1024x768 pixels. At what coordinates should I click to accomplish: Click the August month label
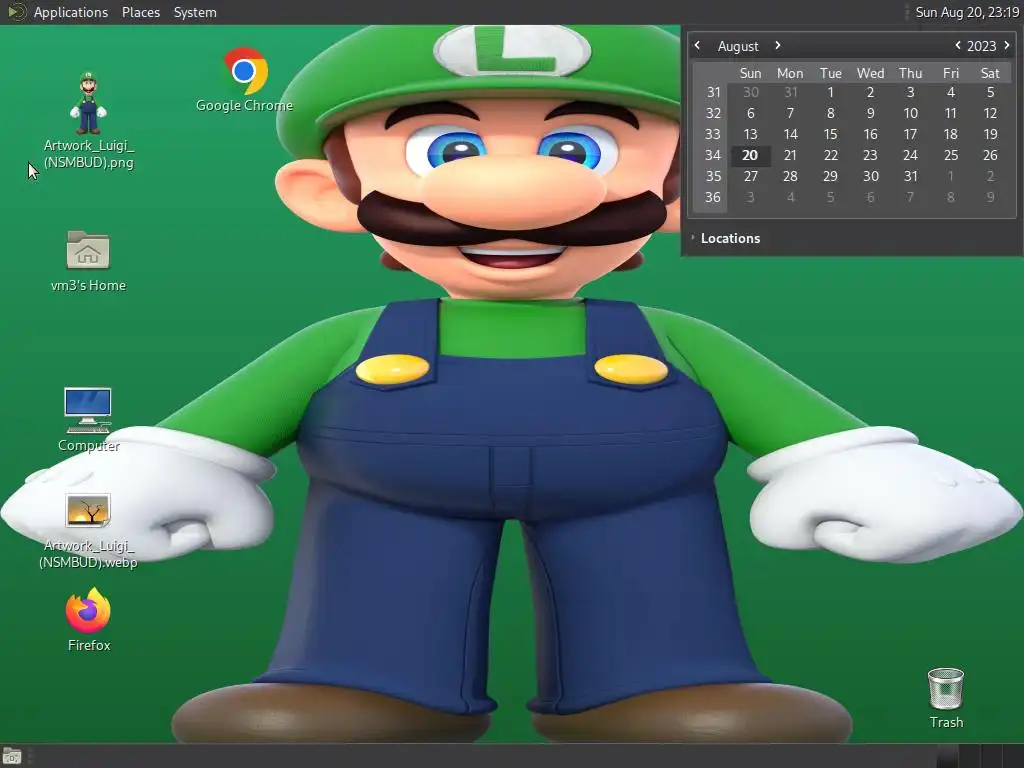(x=738, y=46)
